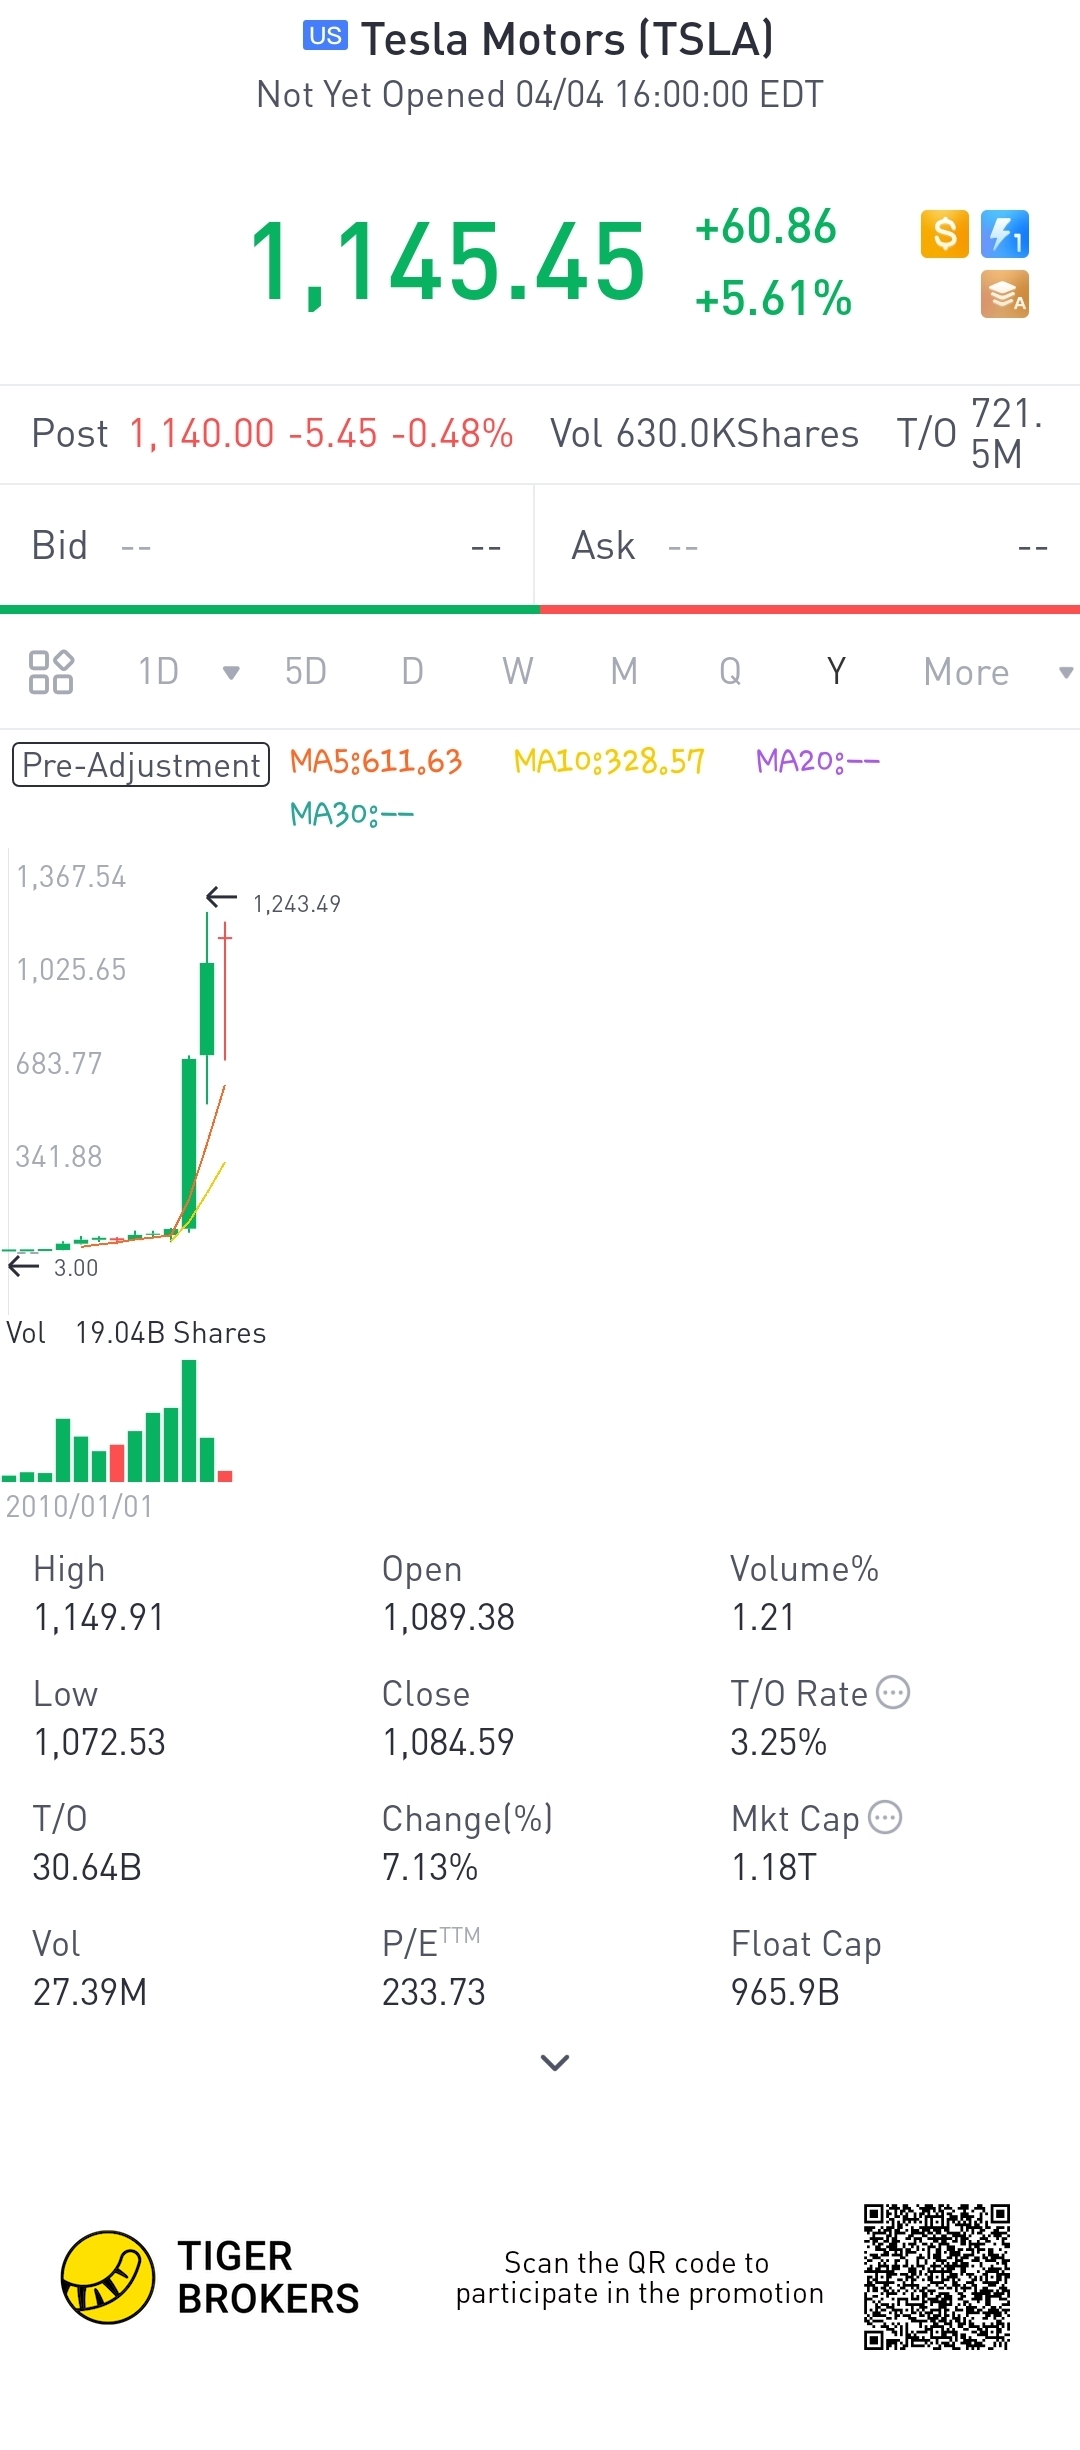The image size is (1080, 2450).
Task: Tap the MA5:611.63 indicator label
Action: coord(376,761)
